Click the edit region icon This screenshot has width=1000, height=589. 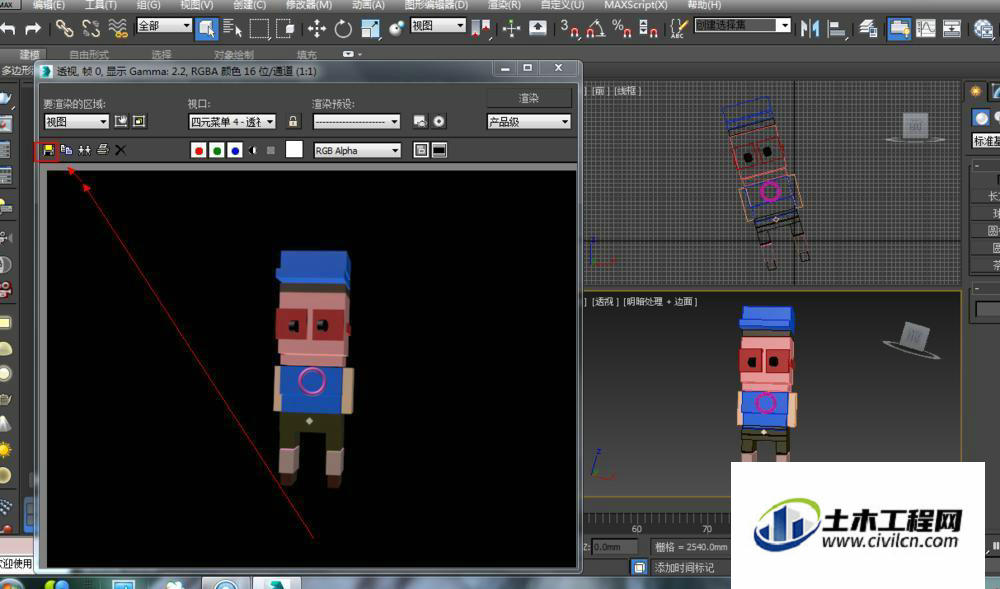tap(121, 121)
